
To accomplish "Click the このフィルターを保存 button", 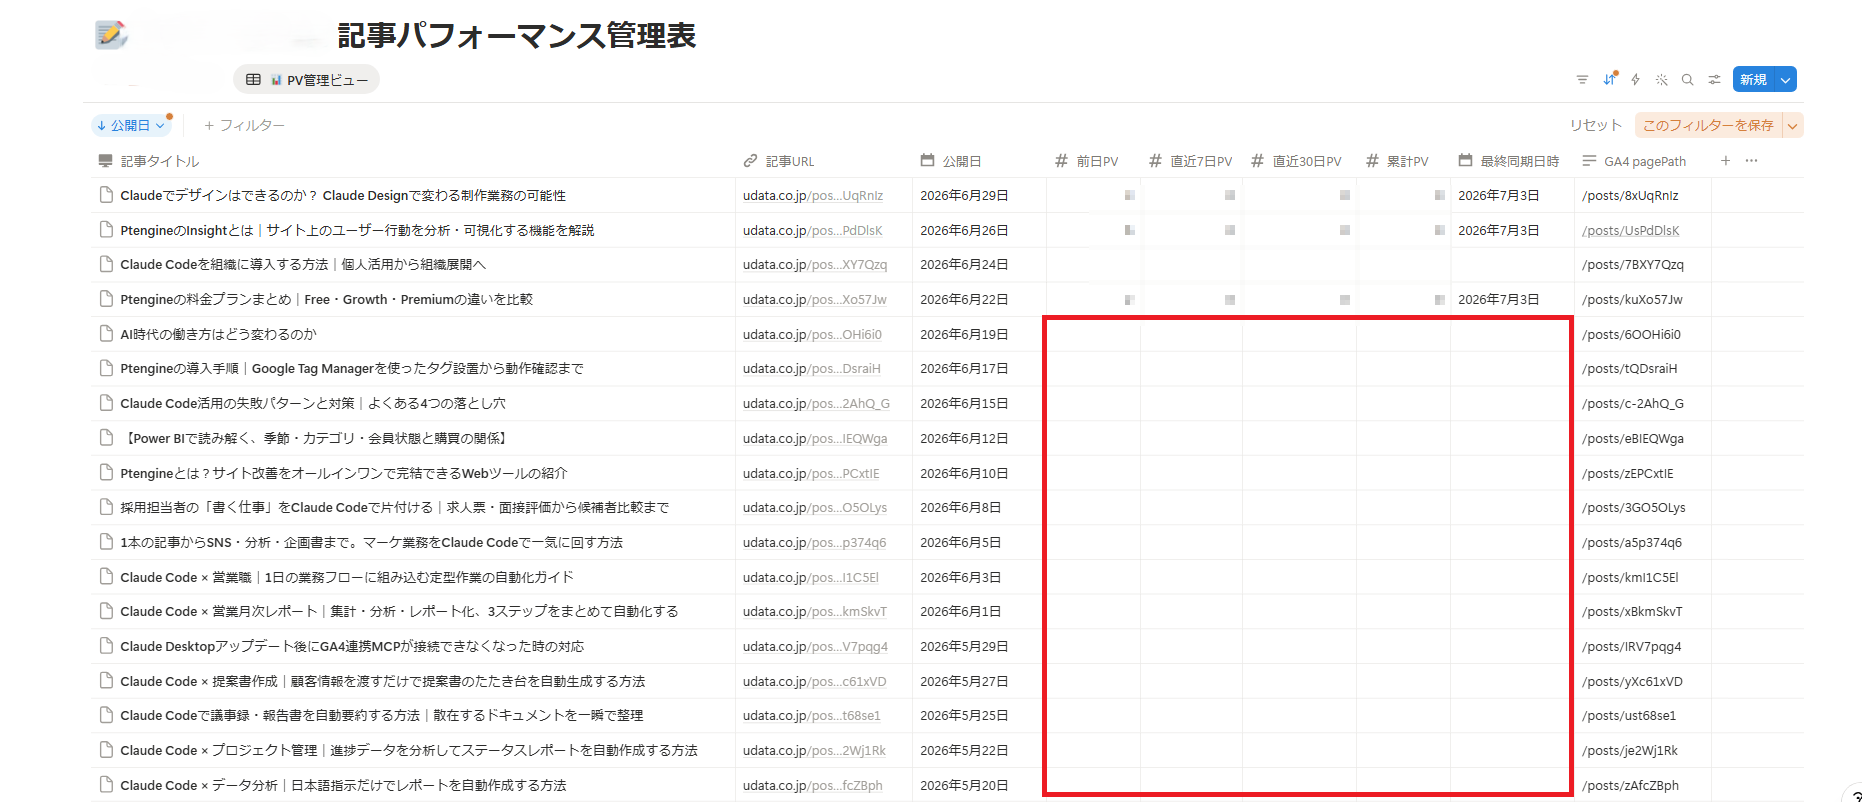I will tap(1708, 125).
